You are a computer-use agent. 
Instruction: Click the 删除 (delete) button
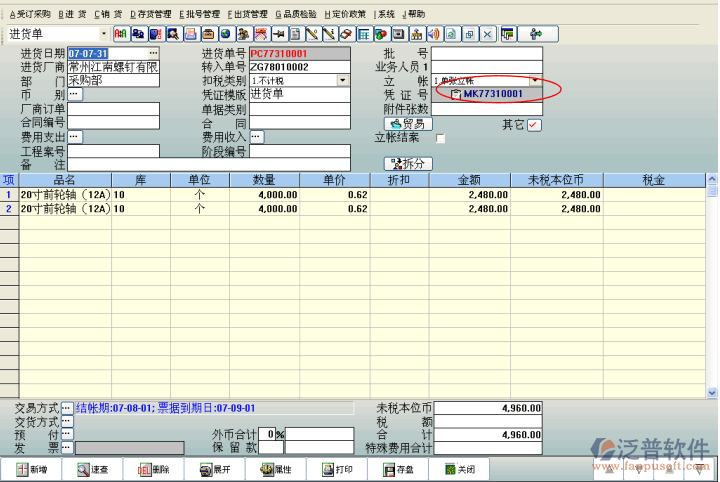point(154,469)
